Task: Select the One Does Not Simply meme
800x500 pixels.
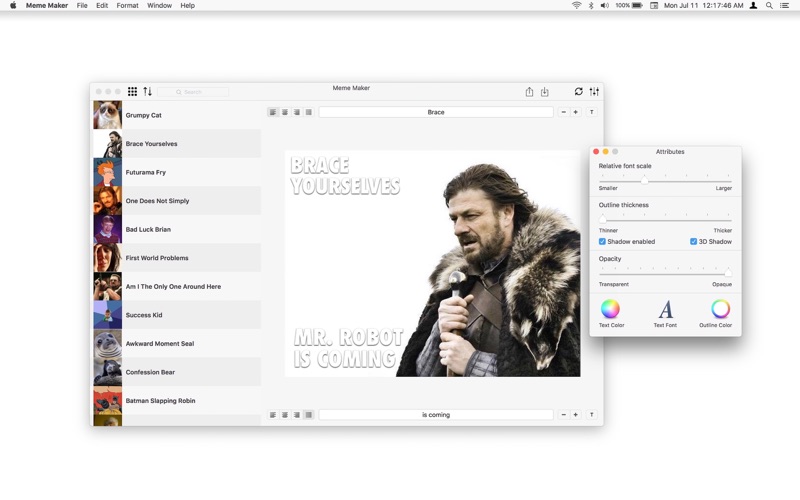Action: pyautogui.click(x=177, y=201)
